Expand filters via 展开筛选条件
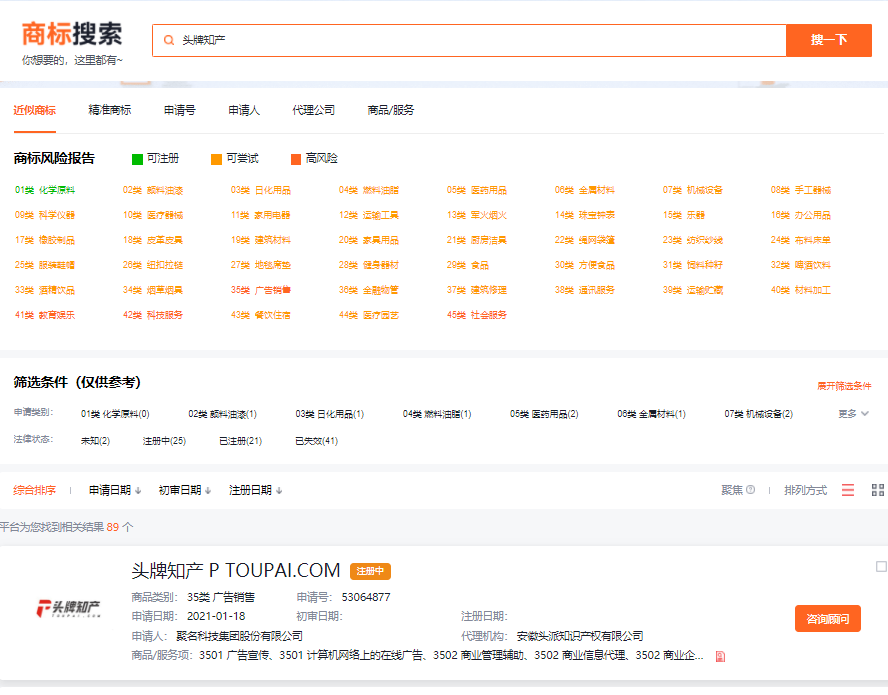888x695 pixels. click(844, 386)
